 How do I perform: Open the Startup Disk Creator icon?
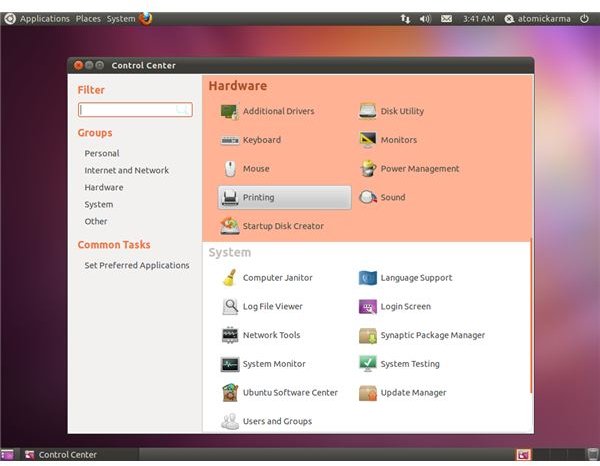pos(230,226)
